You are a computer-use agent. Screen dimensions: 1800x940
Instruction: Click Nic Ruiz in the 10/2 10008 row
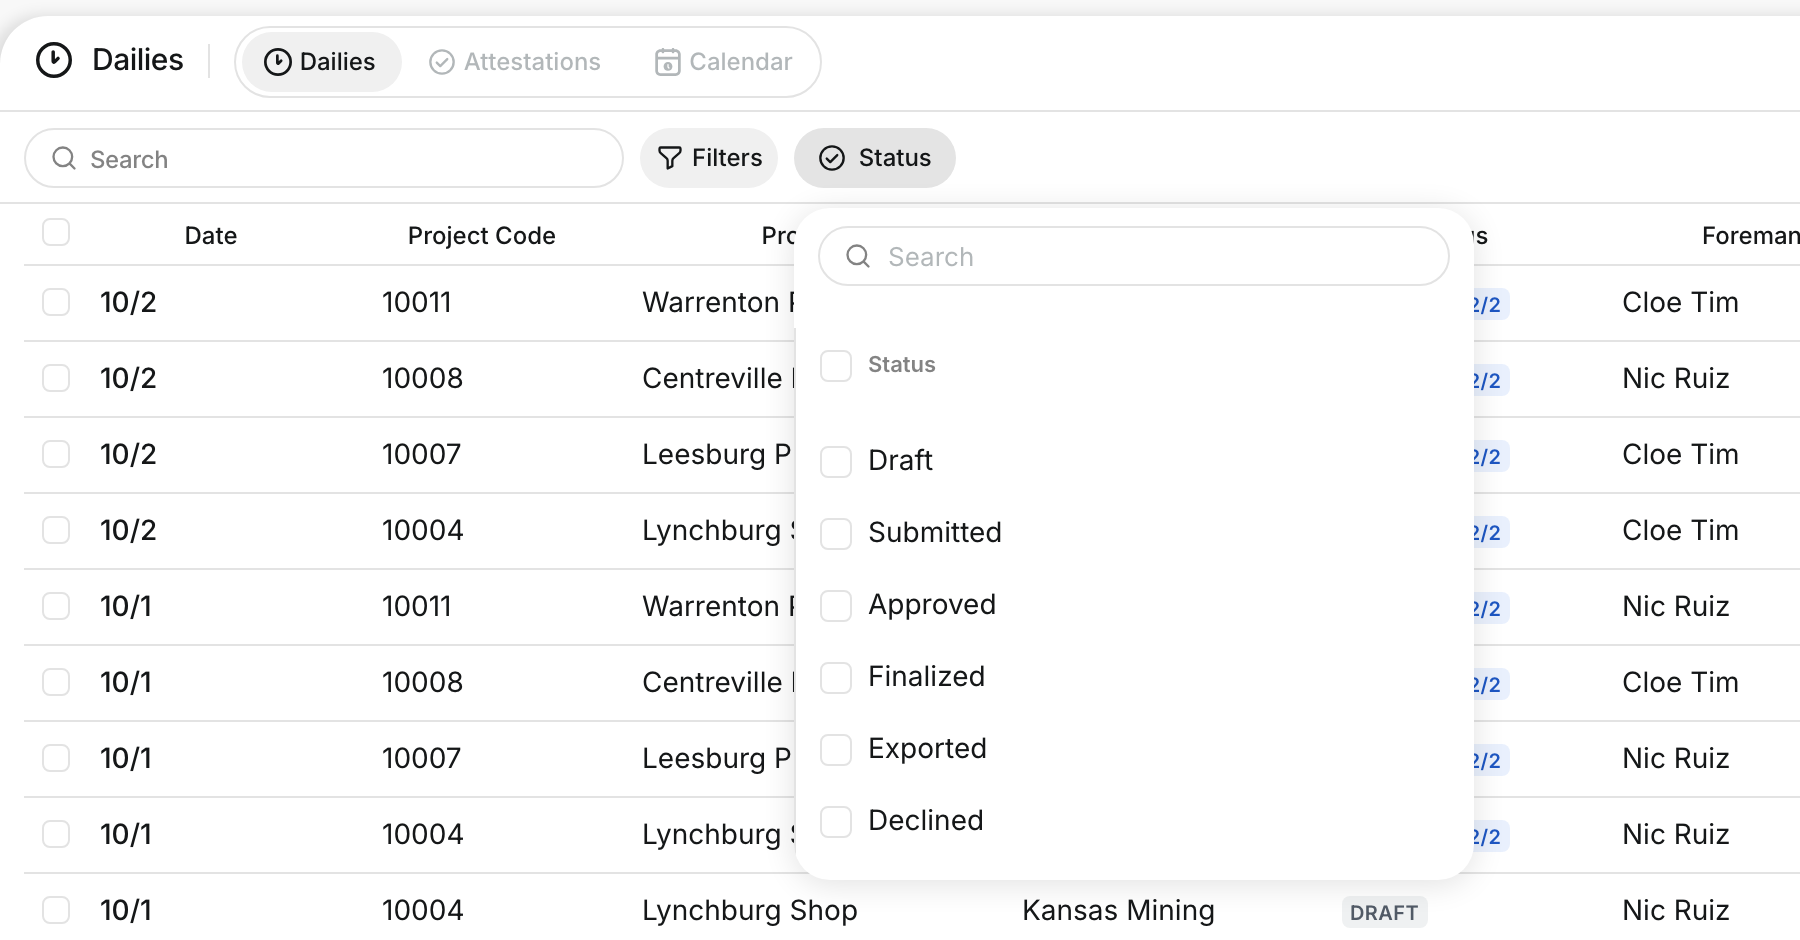click(1676, 378)
